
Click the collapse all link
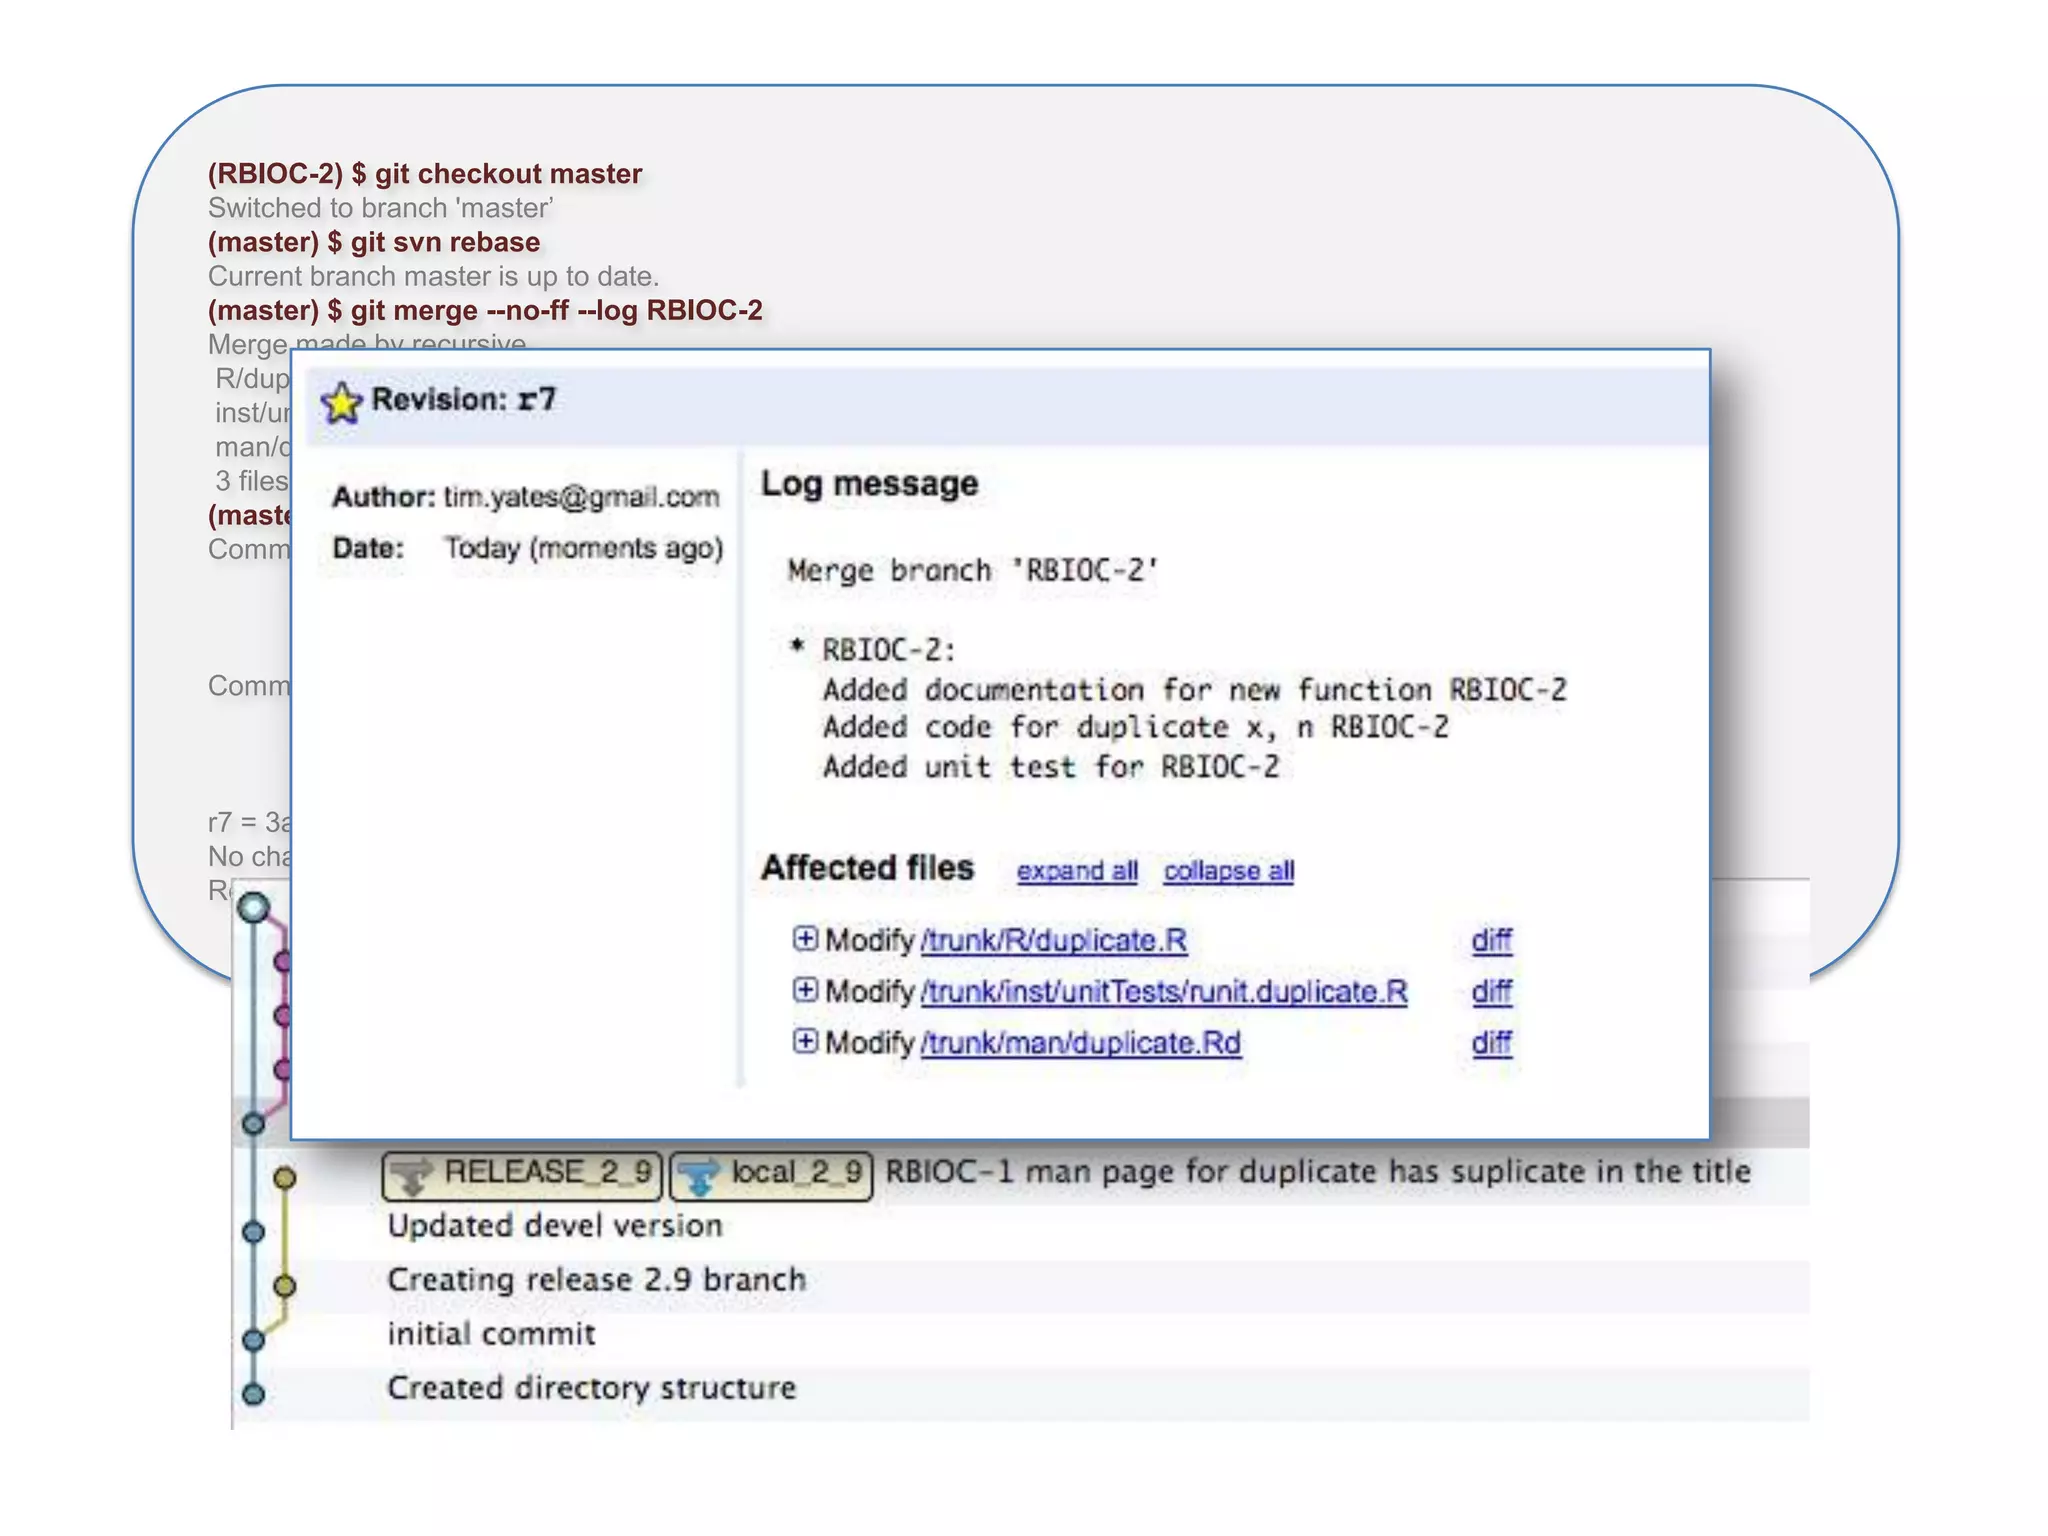(x=1229, y=871)
